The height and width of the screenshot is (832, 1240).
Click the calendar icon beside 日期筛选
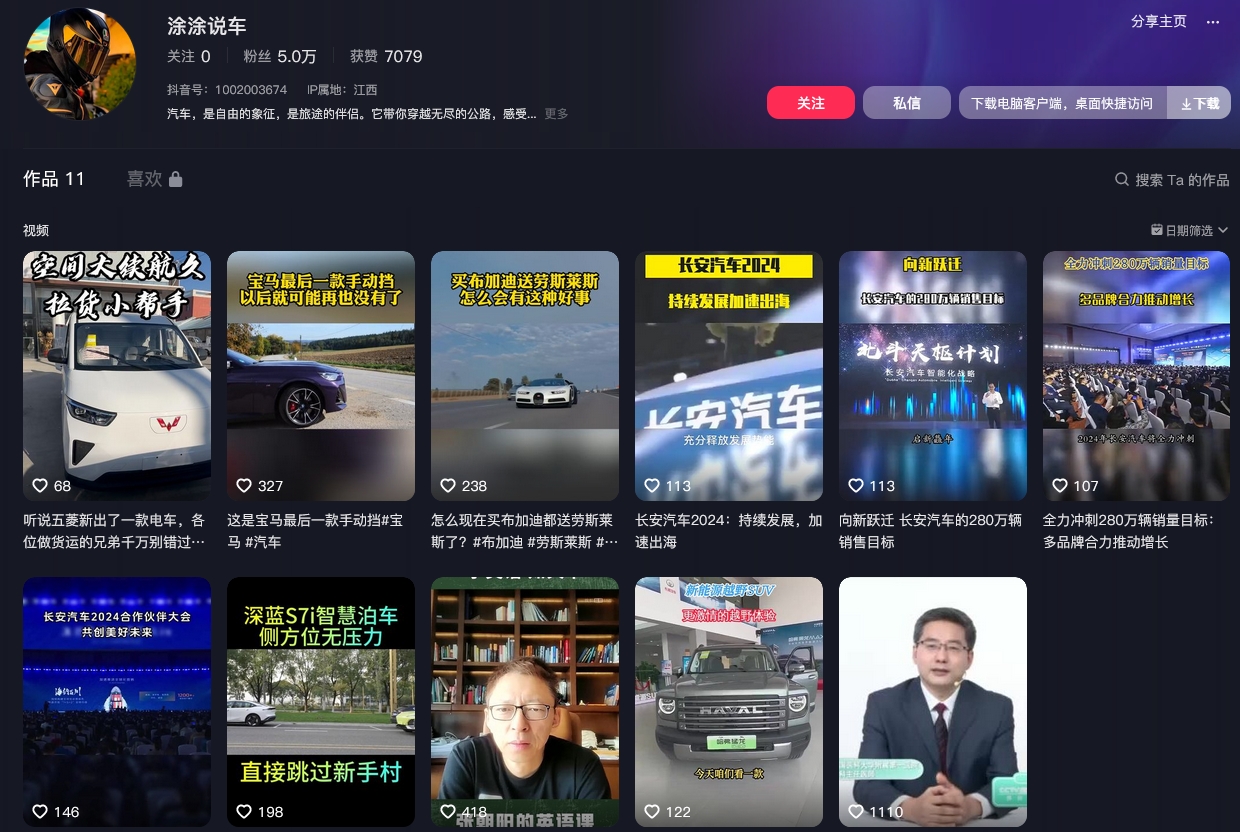pos(1157,230)
